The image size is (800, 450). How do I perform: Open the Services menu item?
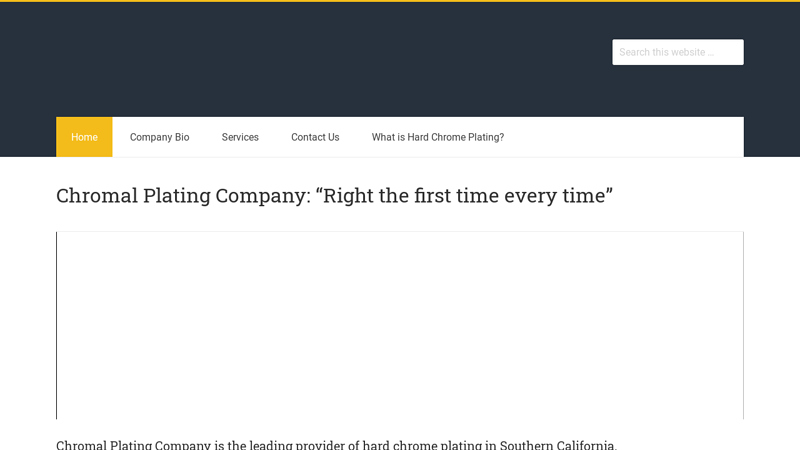tap(240, 137)
